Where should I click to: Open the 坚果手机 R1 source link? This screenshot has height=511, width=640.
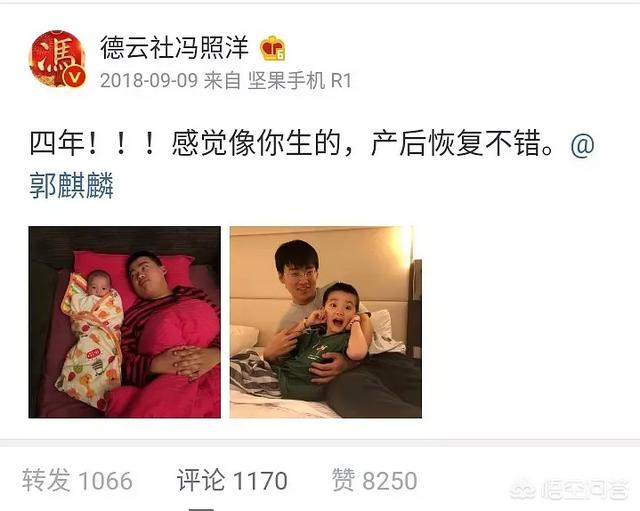click(x=300, y=80)
